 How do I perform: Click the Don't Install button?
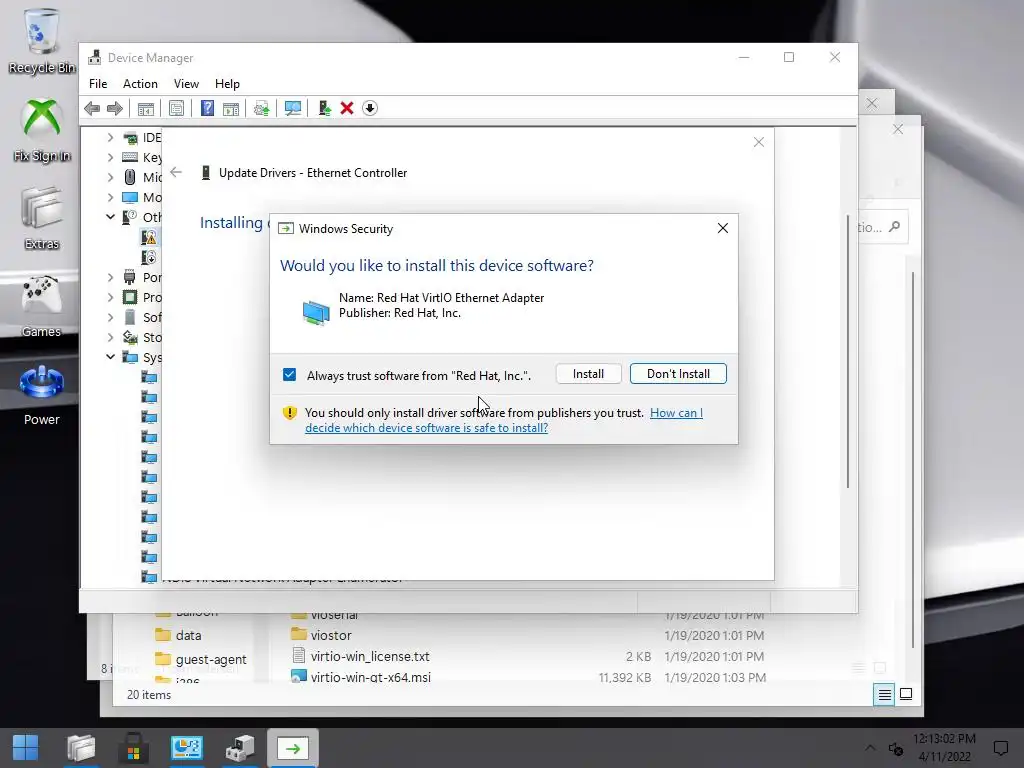click(x=678, y=374)
